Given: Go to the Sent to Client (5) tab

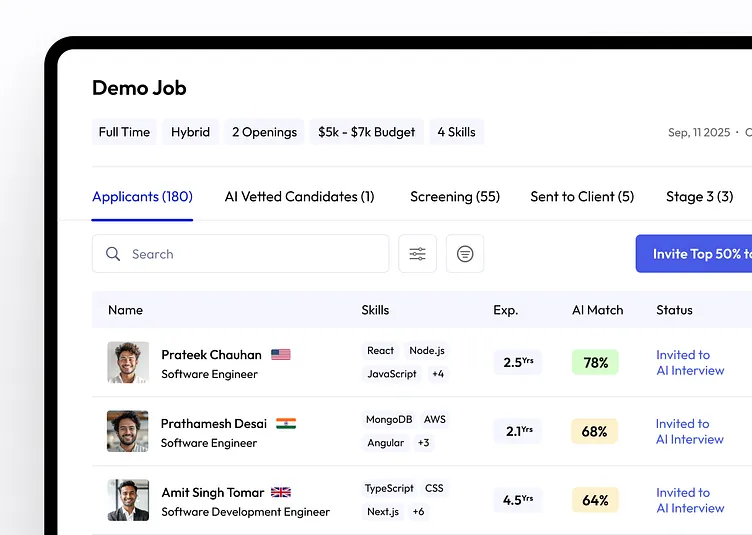Looking at the screenshot, I should click(x=582, y=197).
